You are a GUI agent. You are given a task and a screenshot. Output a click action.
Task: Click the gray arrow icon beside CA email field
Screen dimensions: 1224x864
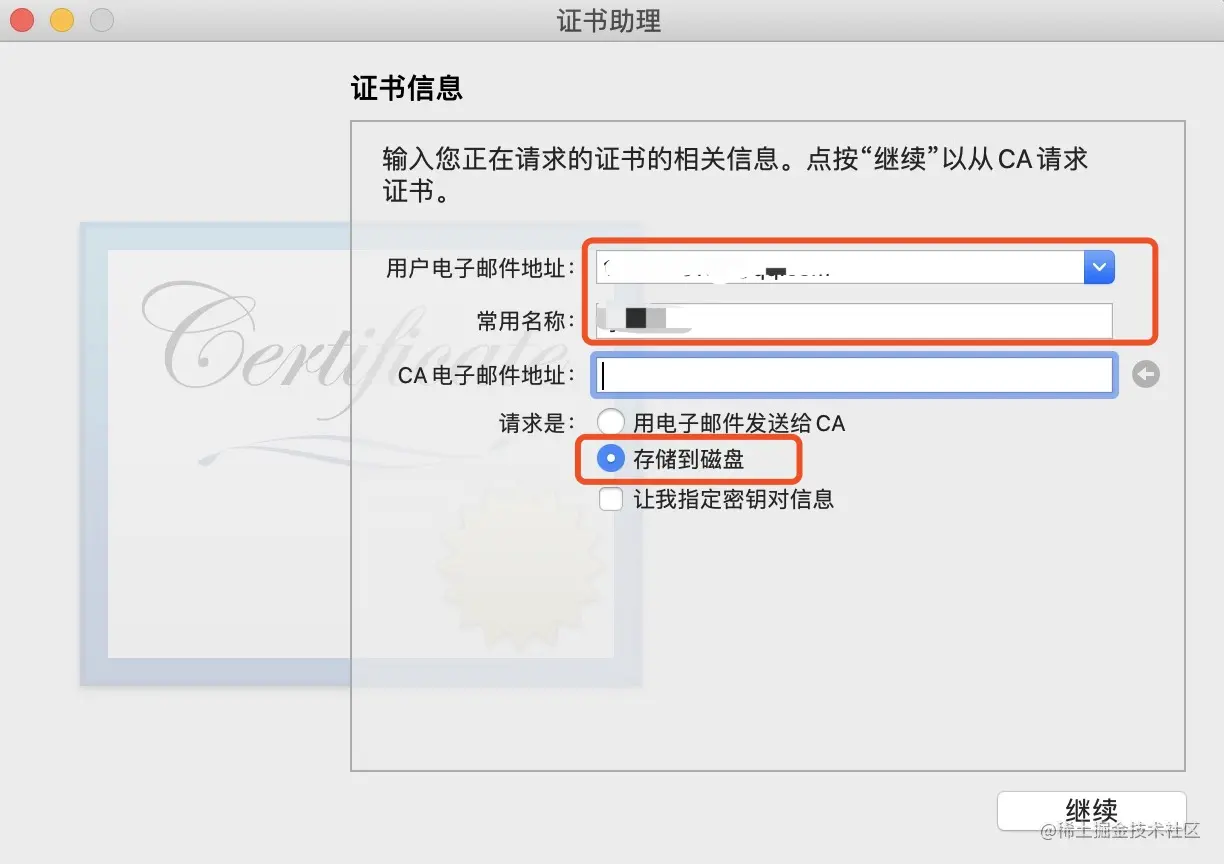coord(1146,374)
